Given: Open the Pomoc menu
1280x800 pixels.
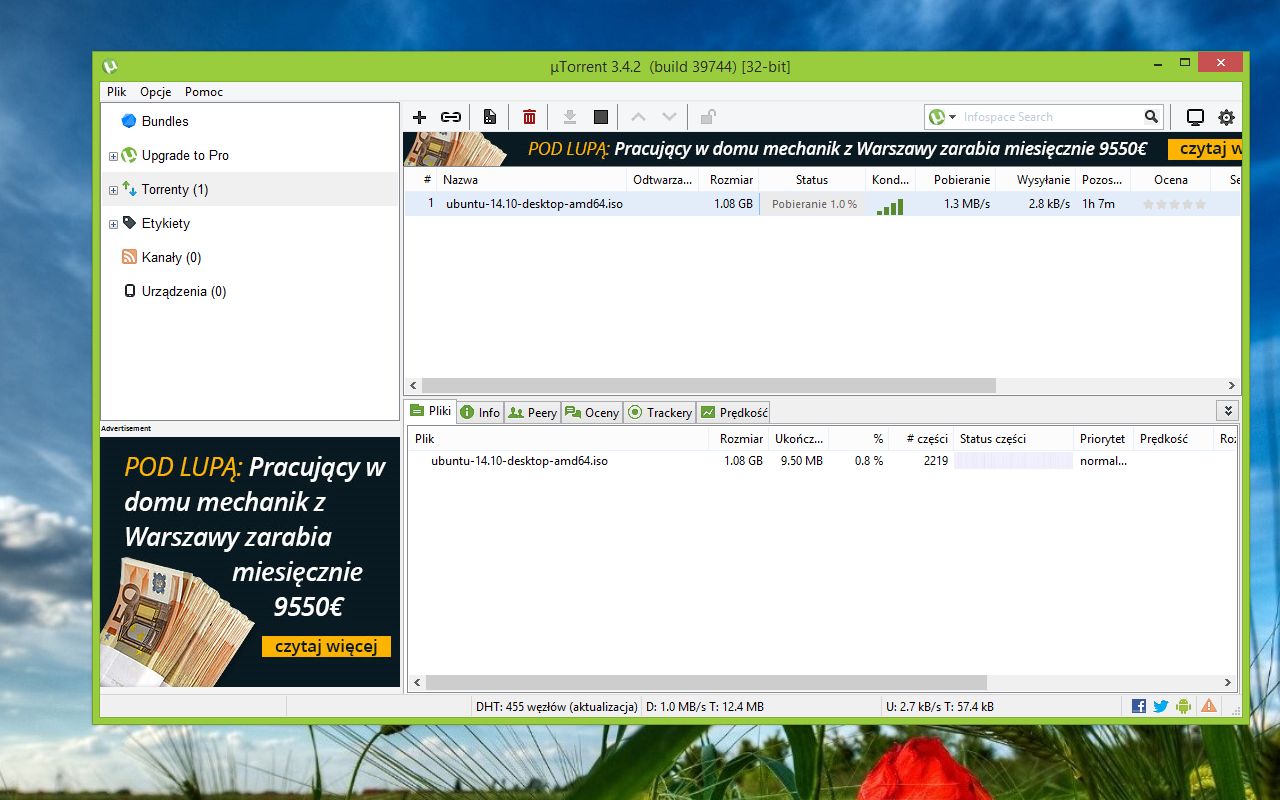Looking at the screenshot, I should click(204, 91).
